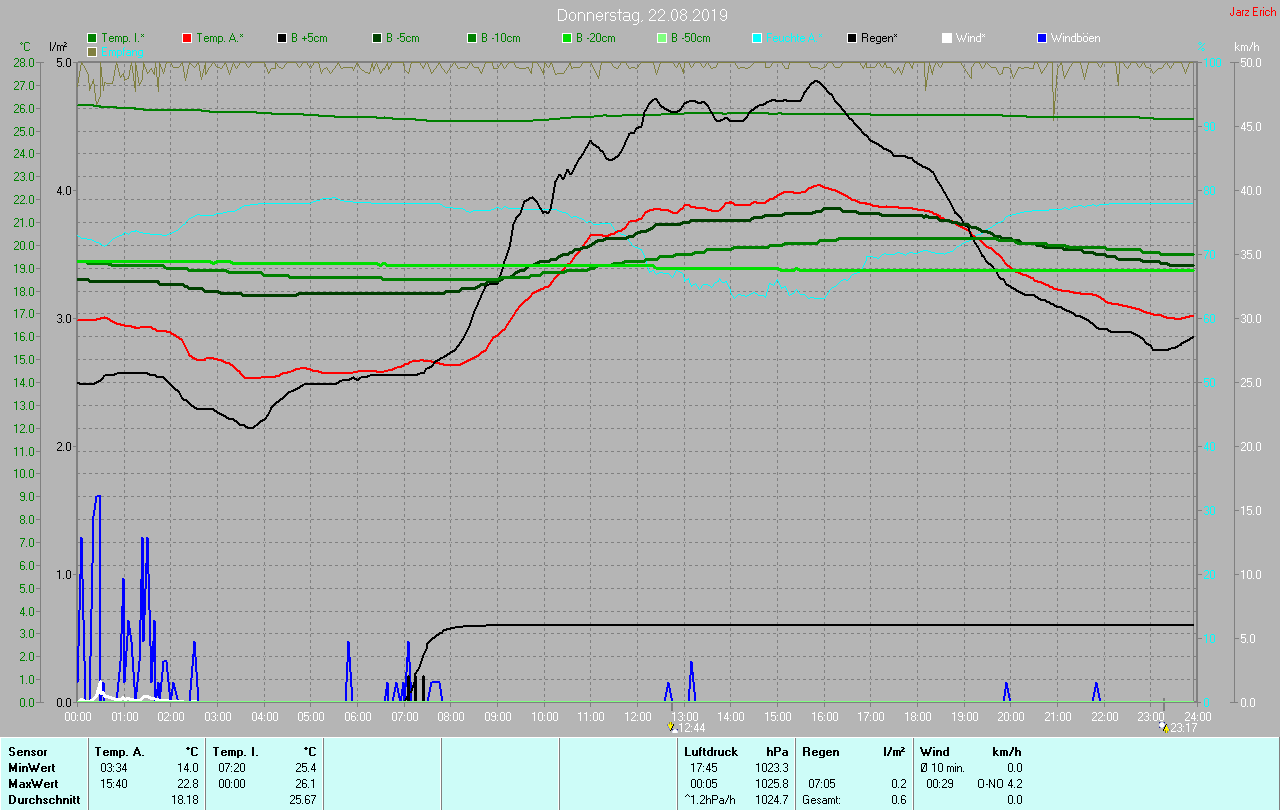Image resolution: width=1280 pixels, height=810 pixels.
Task: Click the red Temp. A. legend swatch
Action: [x=187, y=38]
